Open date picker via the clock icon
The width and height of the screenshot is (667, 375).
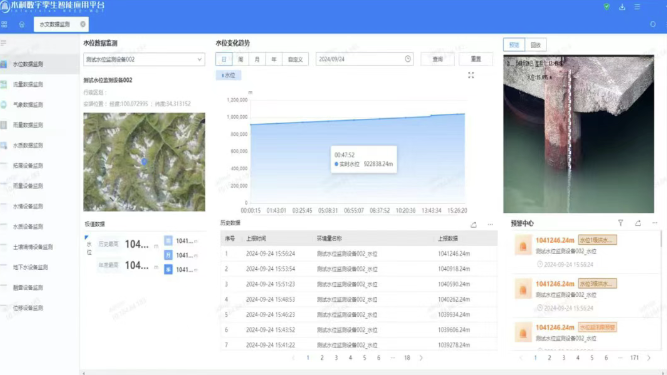(408, 59)
